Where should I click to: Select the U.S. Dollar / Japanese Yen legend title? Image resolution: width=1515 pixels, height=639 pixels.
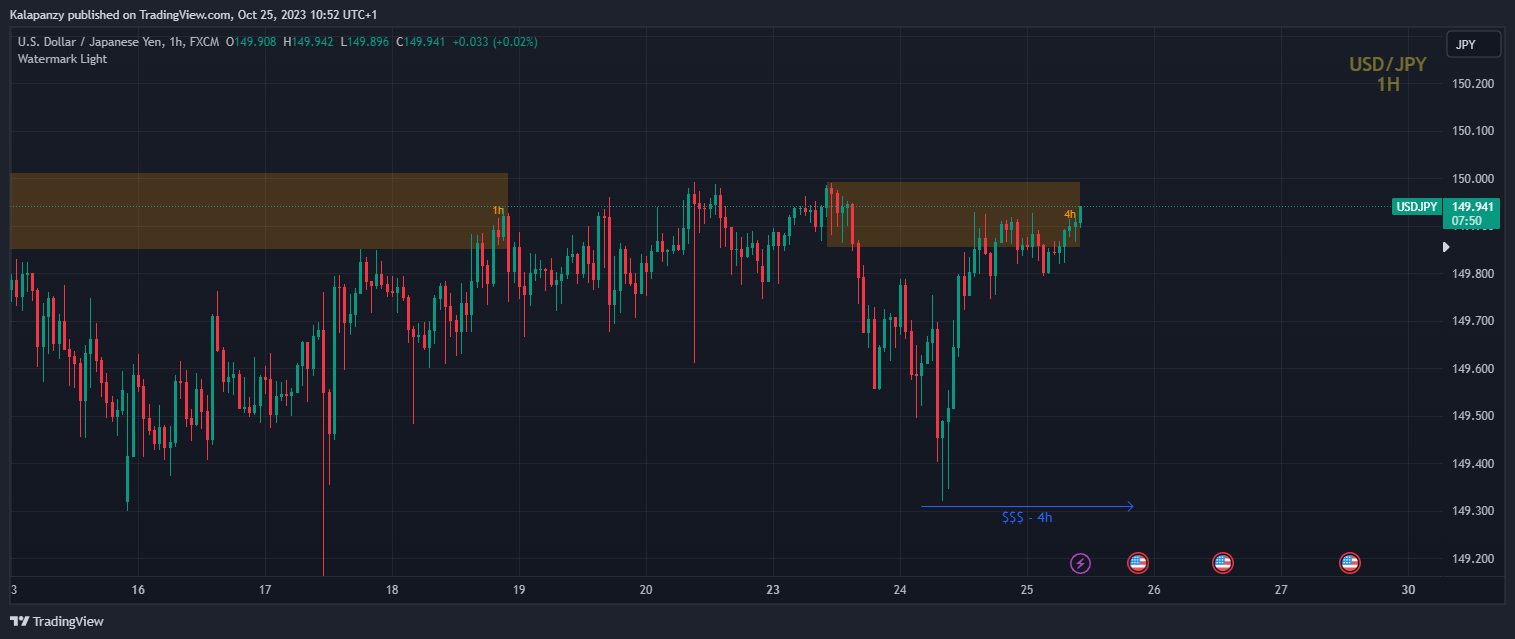tap(119, 42)
